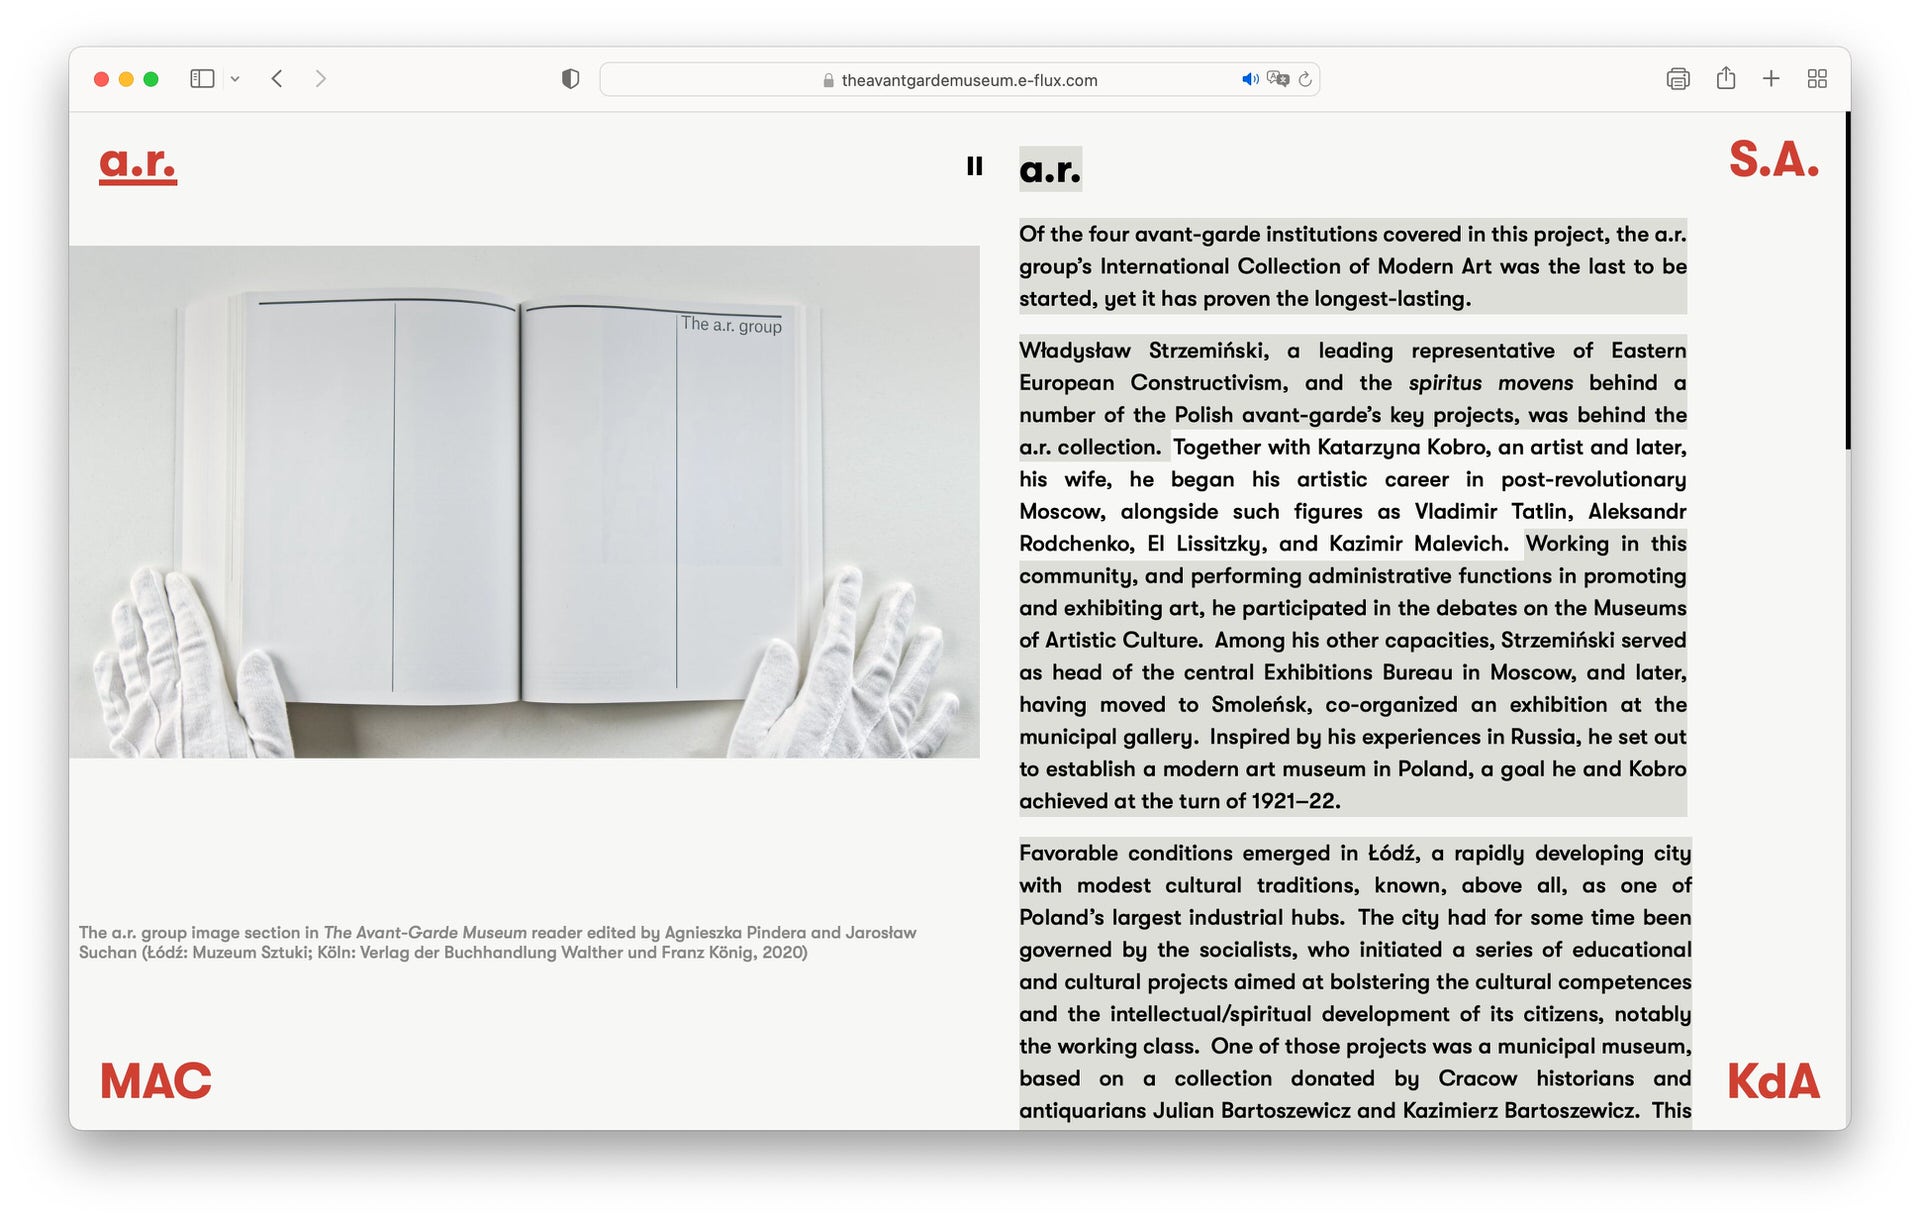The width and height of the screenshot is (1920, 1221).
Task: Expand the sidebar options chevron
Action: [x=235, y=79]
